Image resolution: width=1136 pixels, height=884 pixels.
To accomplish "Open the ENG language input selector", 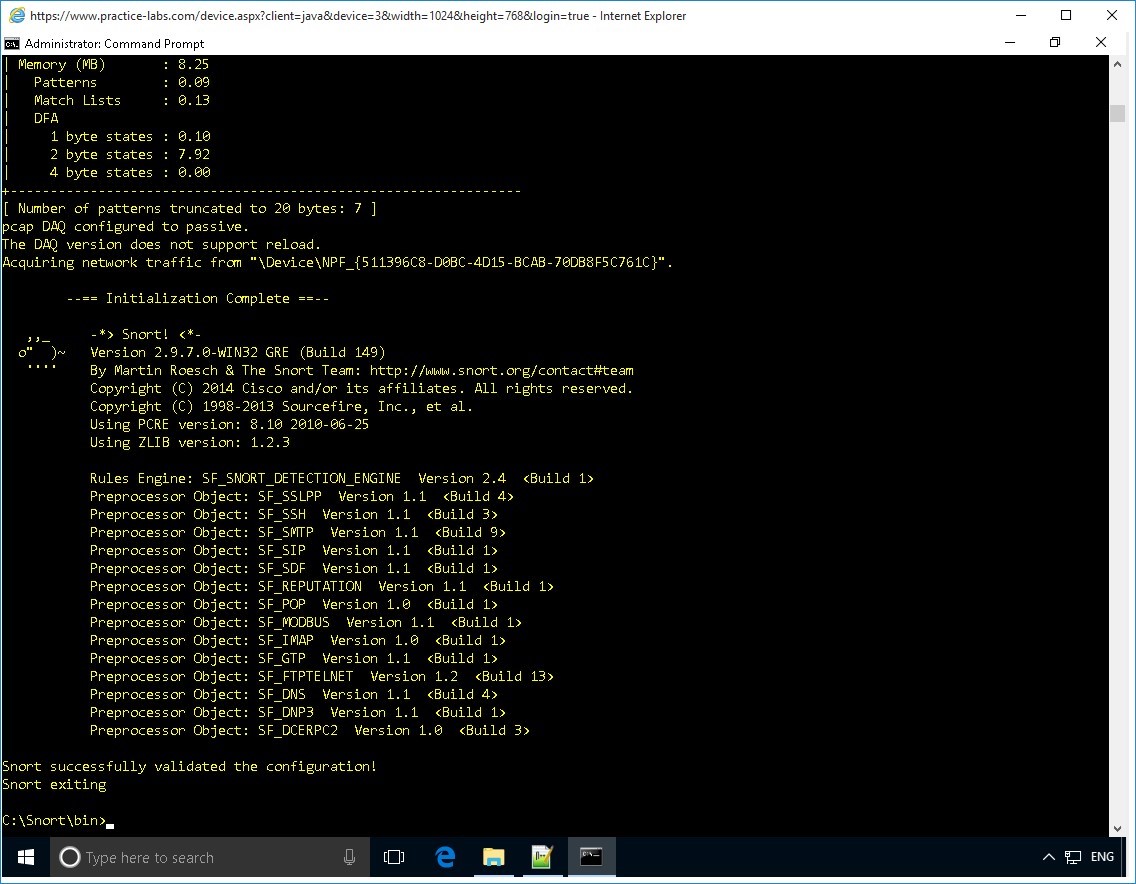I will pos(1102,858).
